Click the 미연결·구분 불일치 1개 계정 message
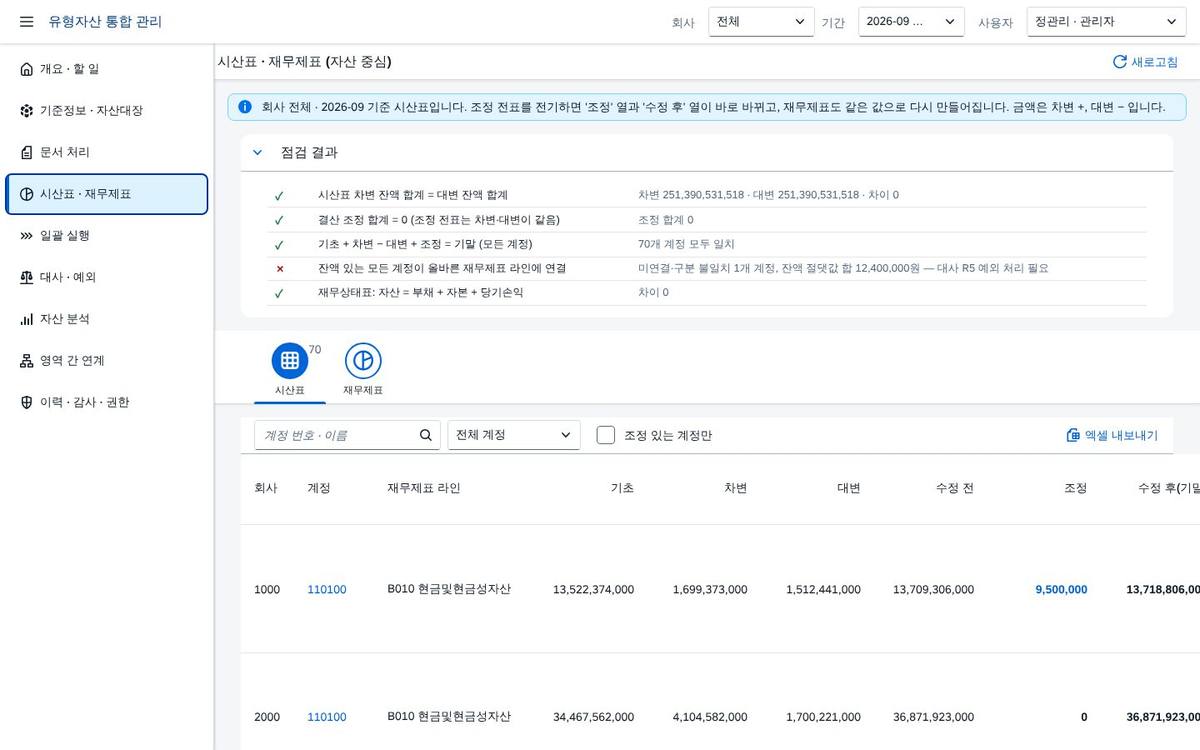The width and height of the screenshot is (1200, 750). pos(843,269)
